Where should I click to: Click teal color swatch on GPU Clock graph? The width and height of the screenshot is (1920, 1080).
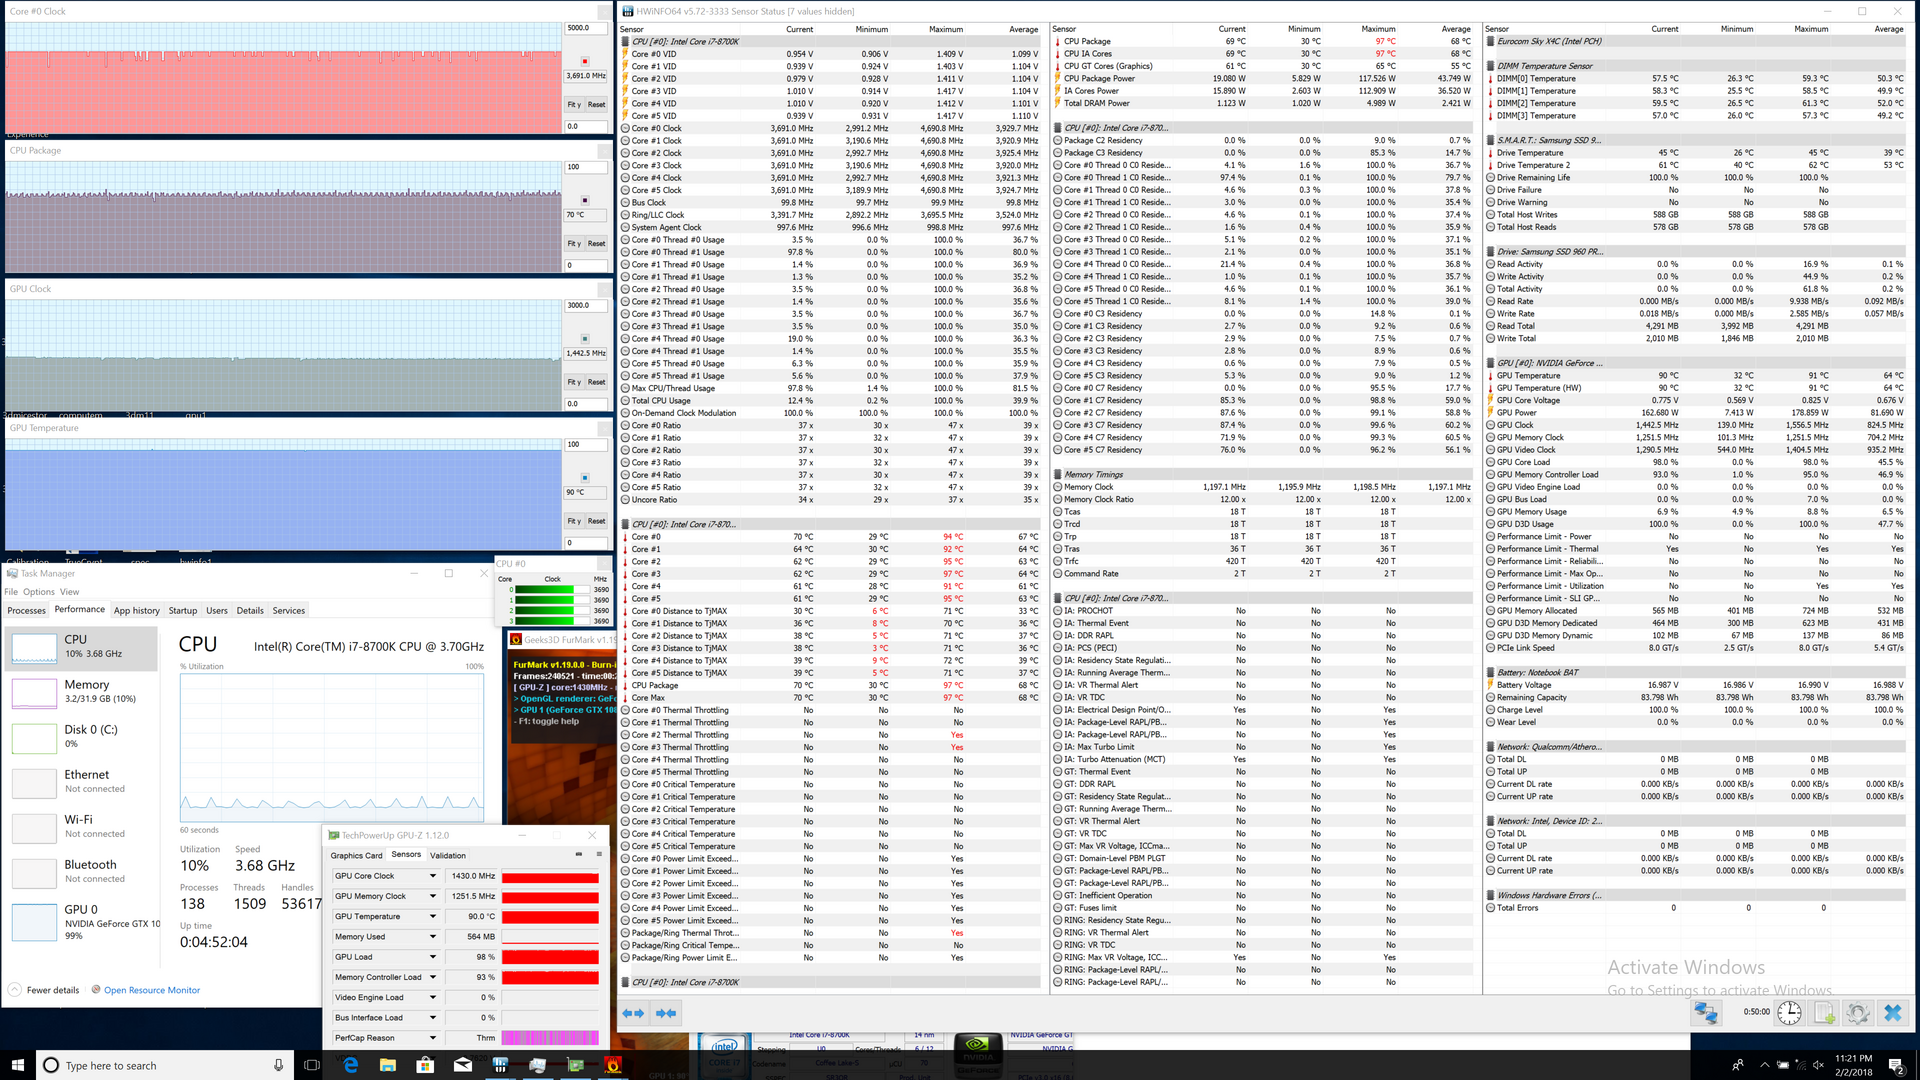[x=585, y=339]
